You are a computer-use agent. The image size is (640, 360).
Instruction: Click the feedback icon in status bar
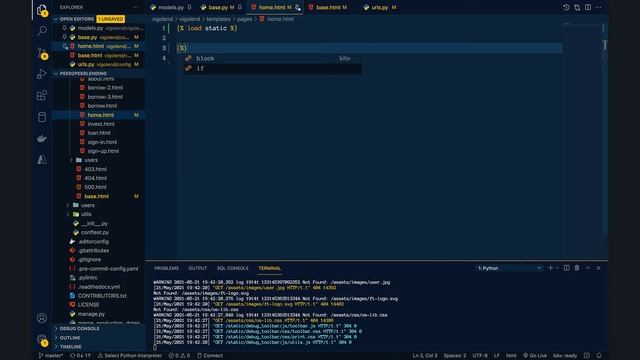[587, 356]
